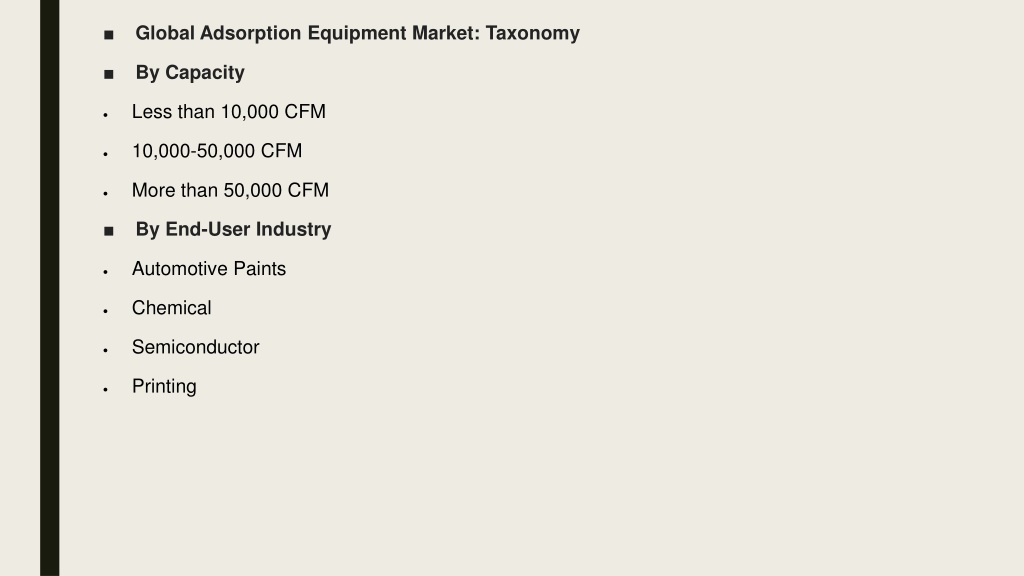The height and width of the screenshot is (576, 1024).
Task: Select the 10,000-50,000 CFM bullet text
Action: click(x=217, y=151)
